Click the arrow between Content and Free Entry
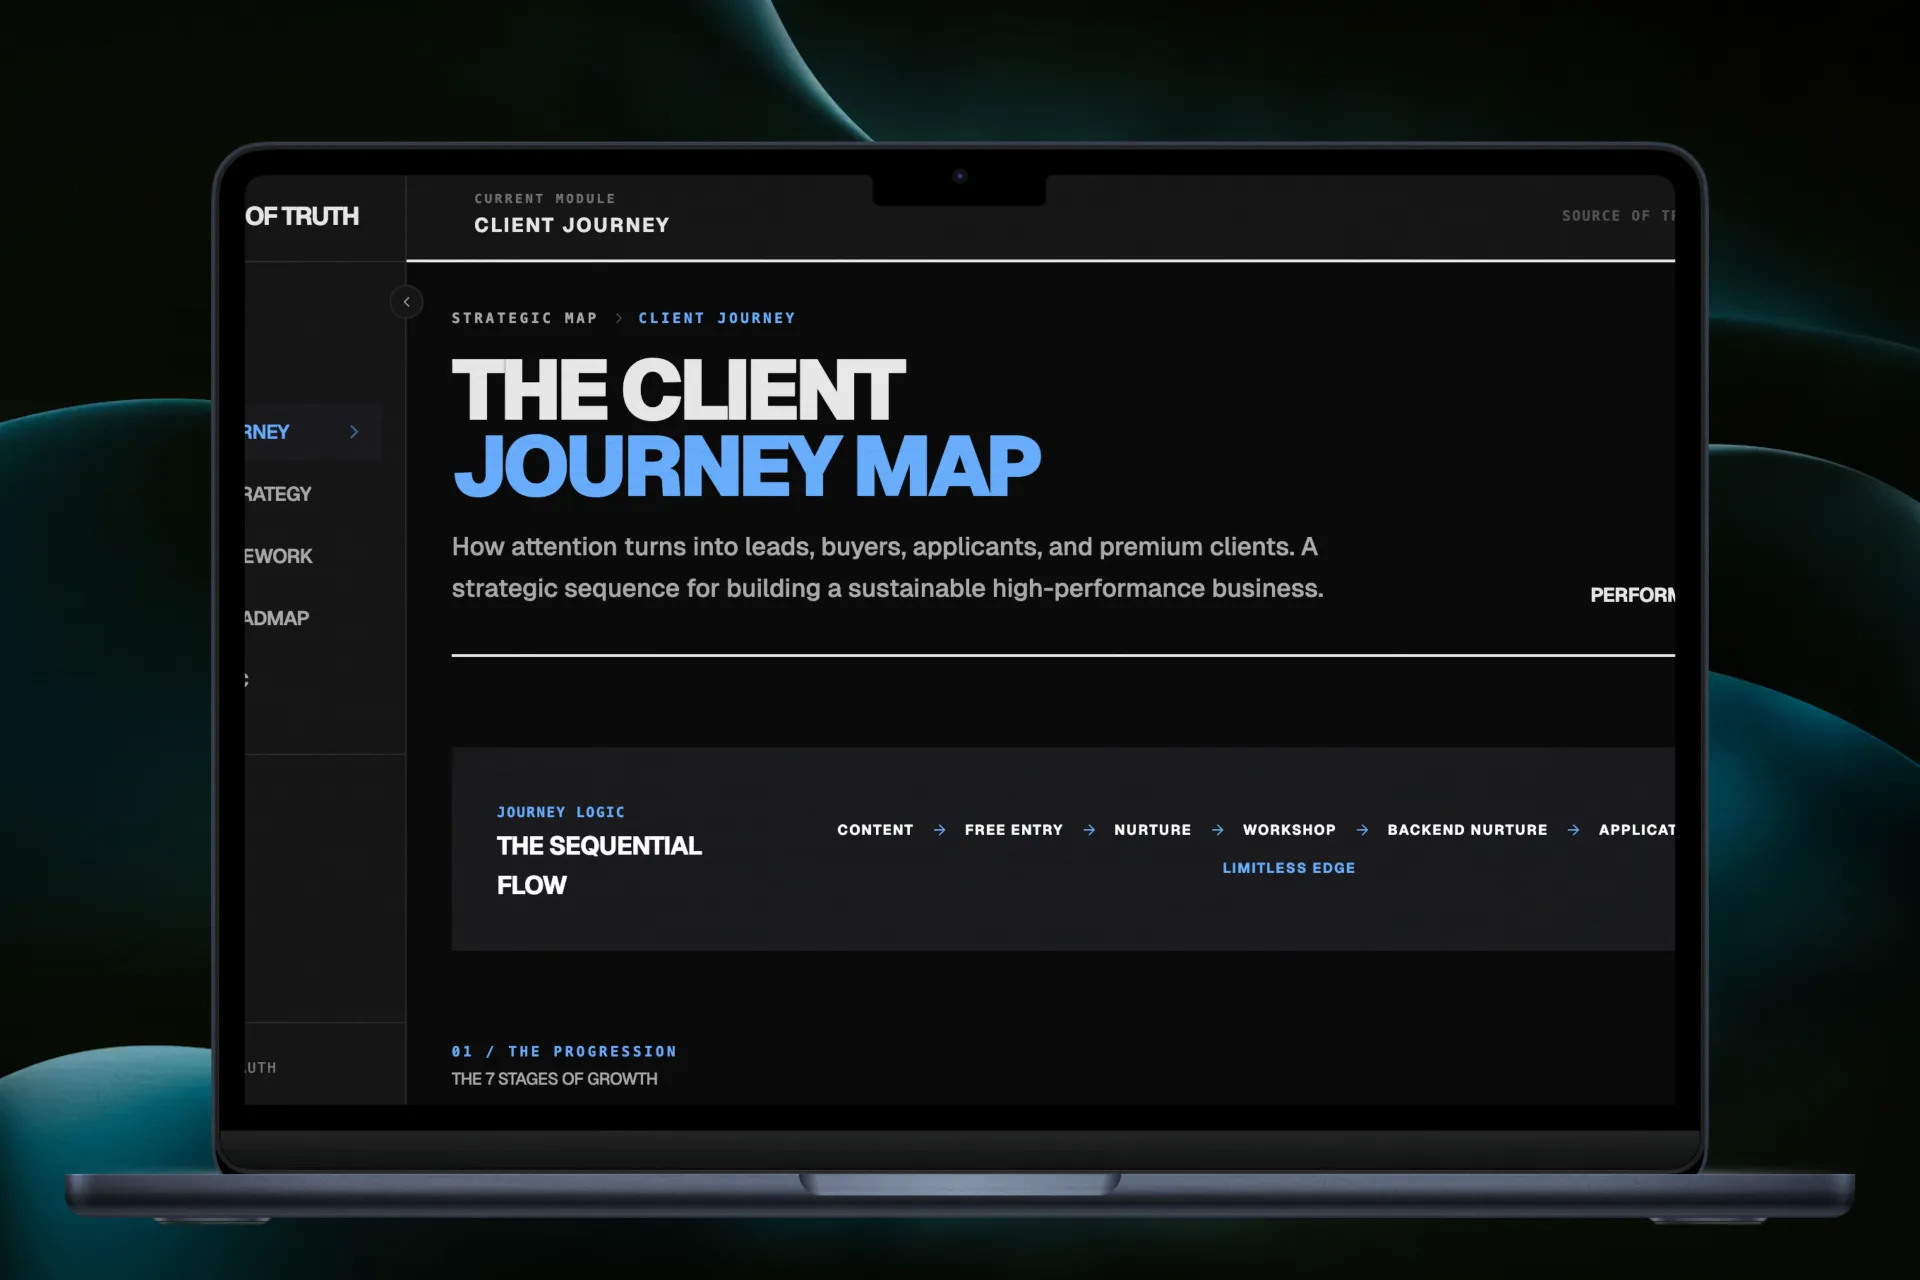Viewport: 1920px width, 1280px height. coord(939,830)
